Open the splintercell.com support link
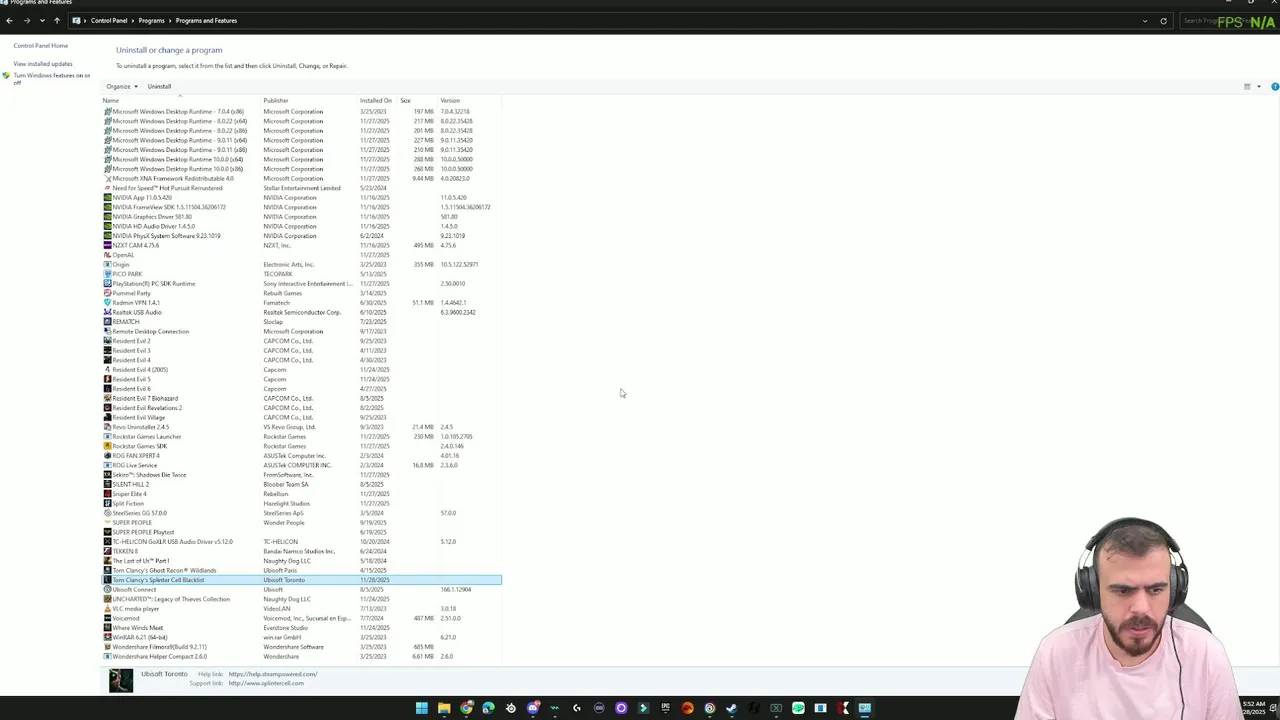1280x720 pixels. (266, 684)
